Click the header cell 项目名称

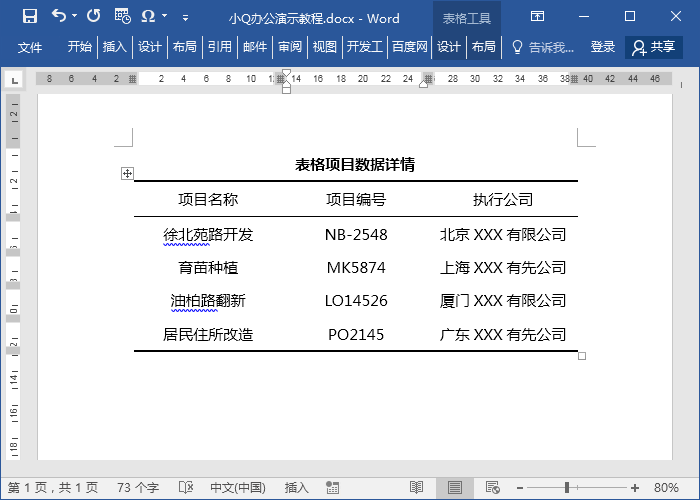(208, 199)
